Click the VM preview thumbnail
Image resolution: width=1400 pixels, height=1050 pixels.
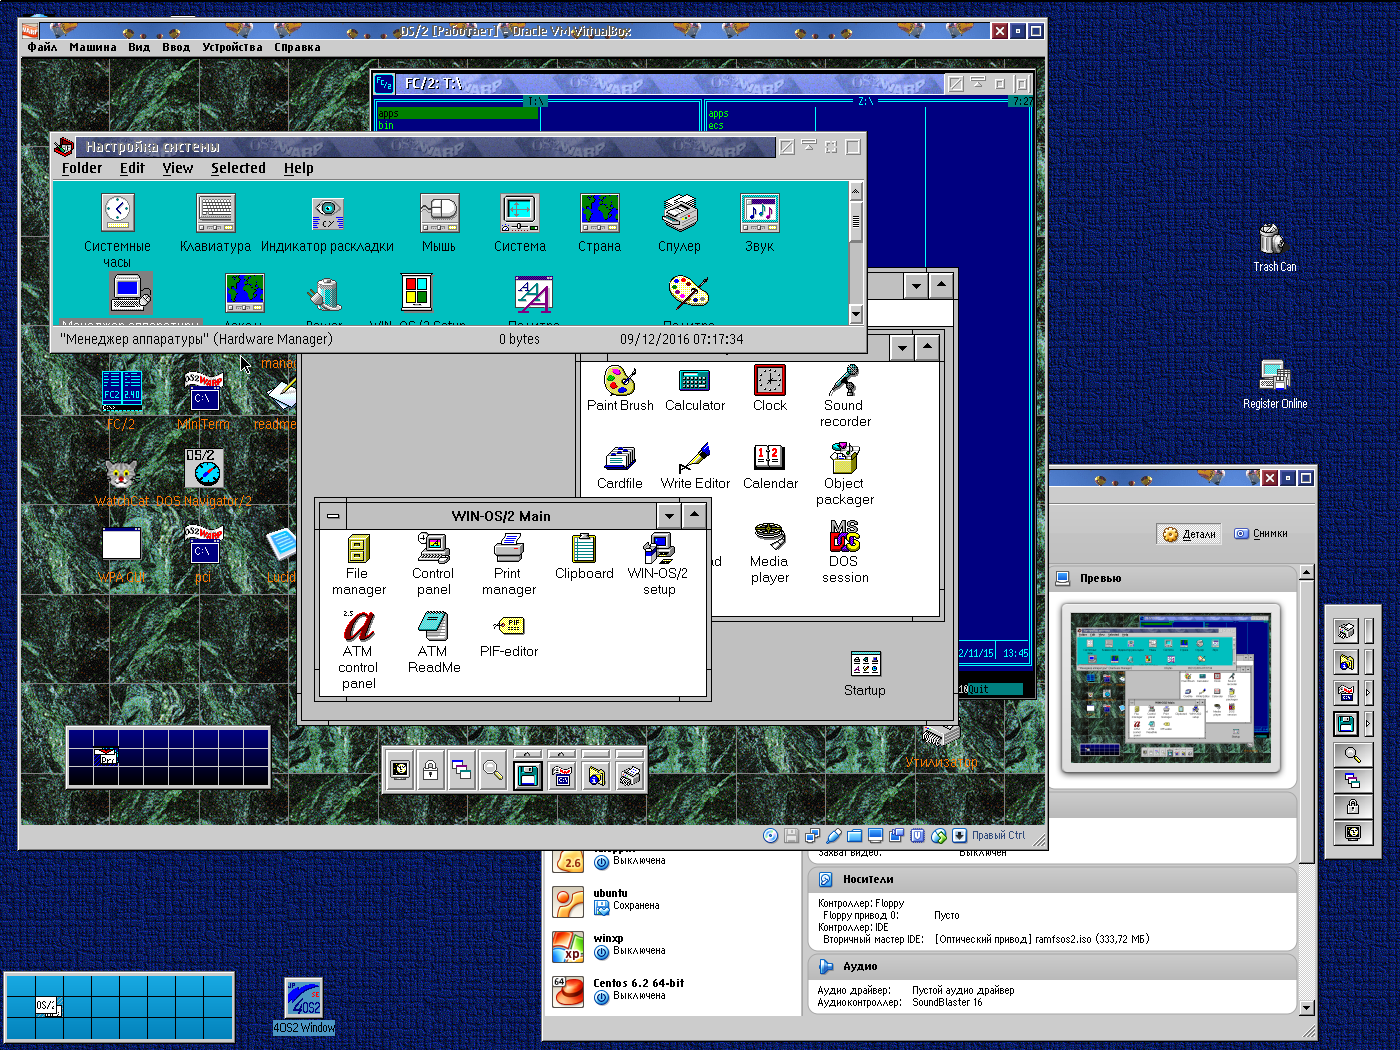(x=1171, y=688)
